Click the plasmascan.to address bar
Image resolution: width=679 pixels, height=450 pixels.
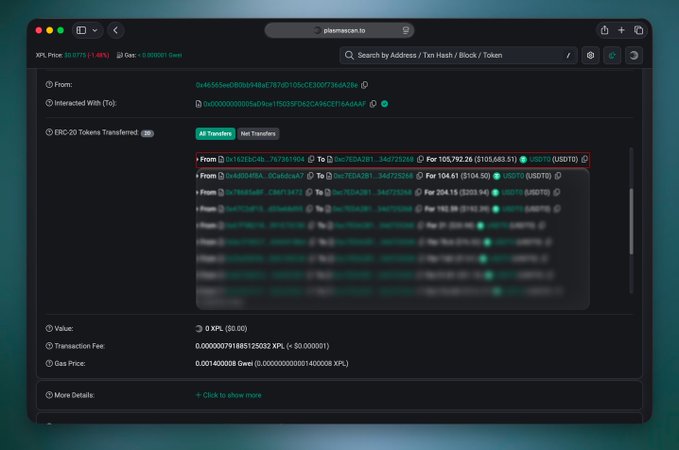(x=339, y=30)
